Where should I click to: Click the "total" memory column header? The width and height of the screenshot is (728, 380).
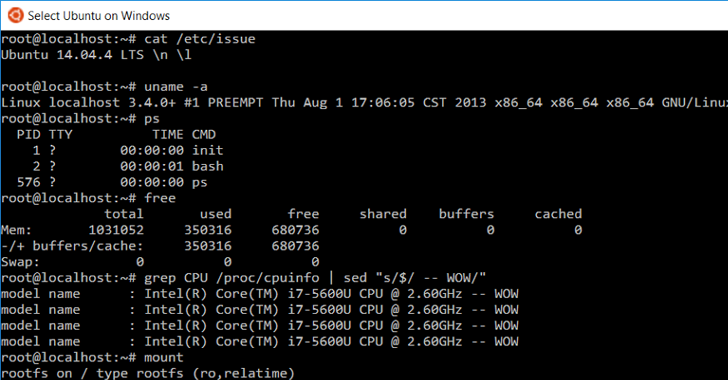pyautogui.click(x=124, y=214)
